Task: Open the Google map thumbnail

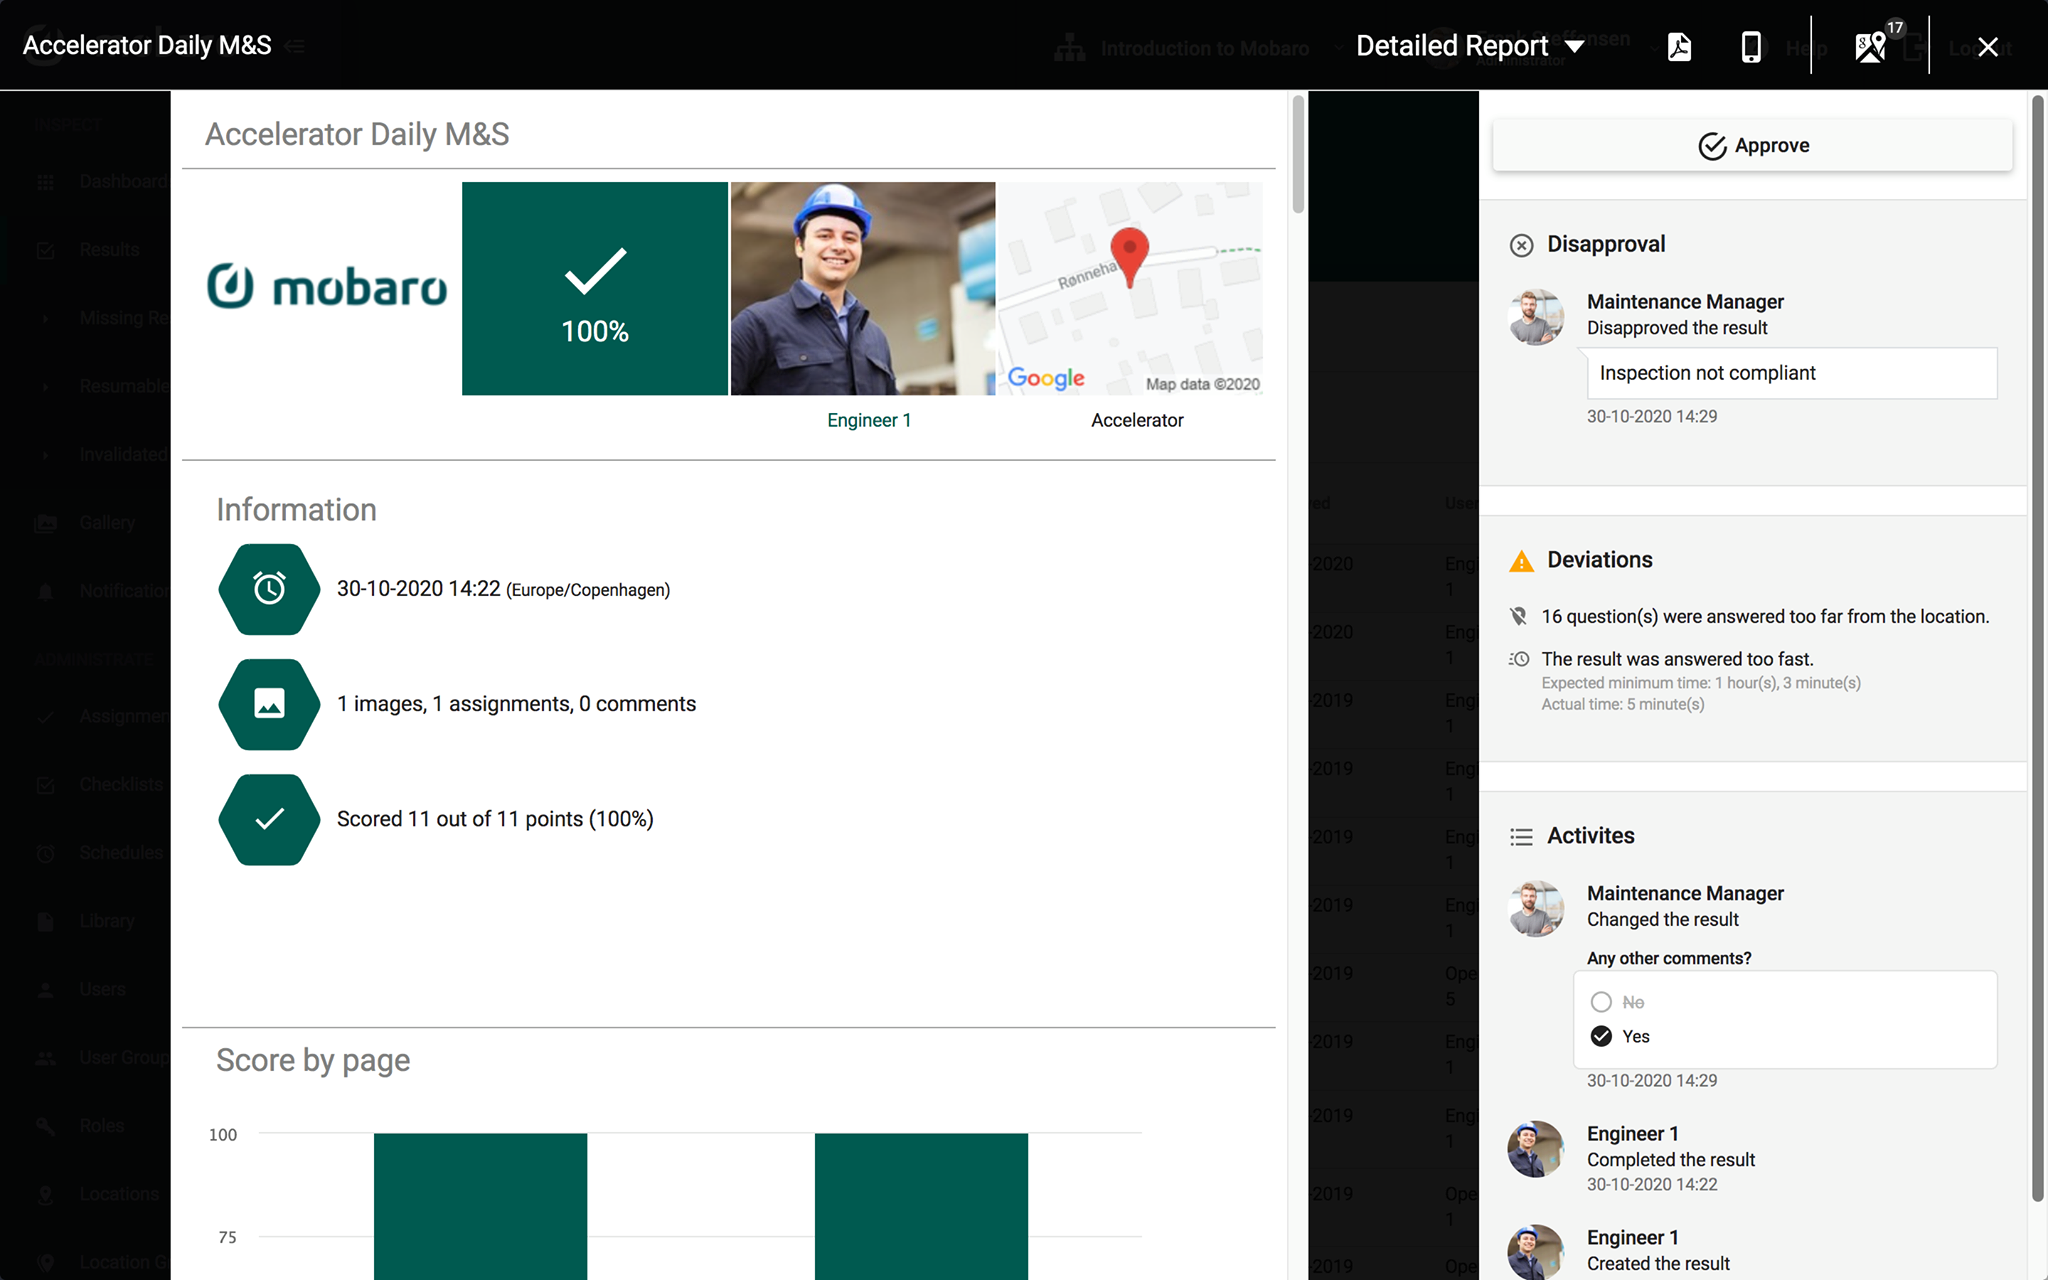Action: [1130, 288]
